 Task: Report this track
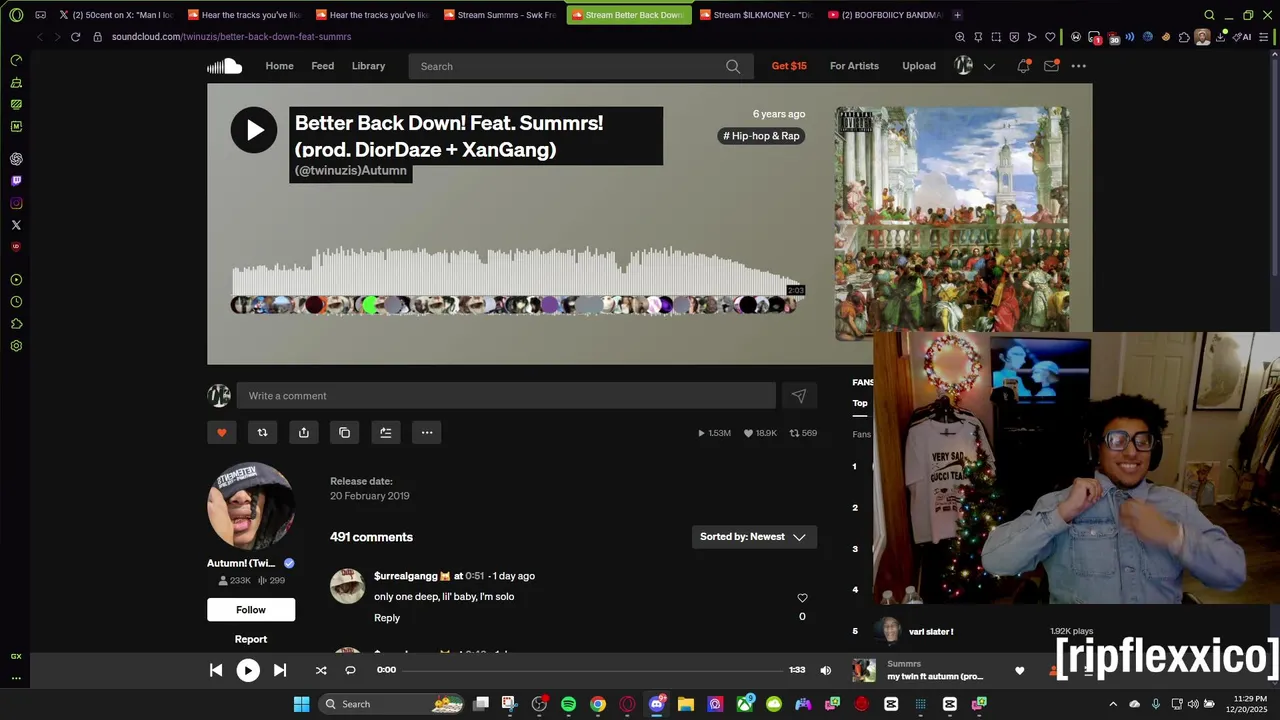click(x=251, y=639)
